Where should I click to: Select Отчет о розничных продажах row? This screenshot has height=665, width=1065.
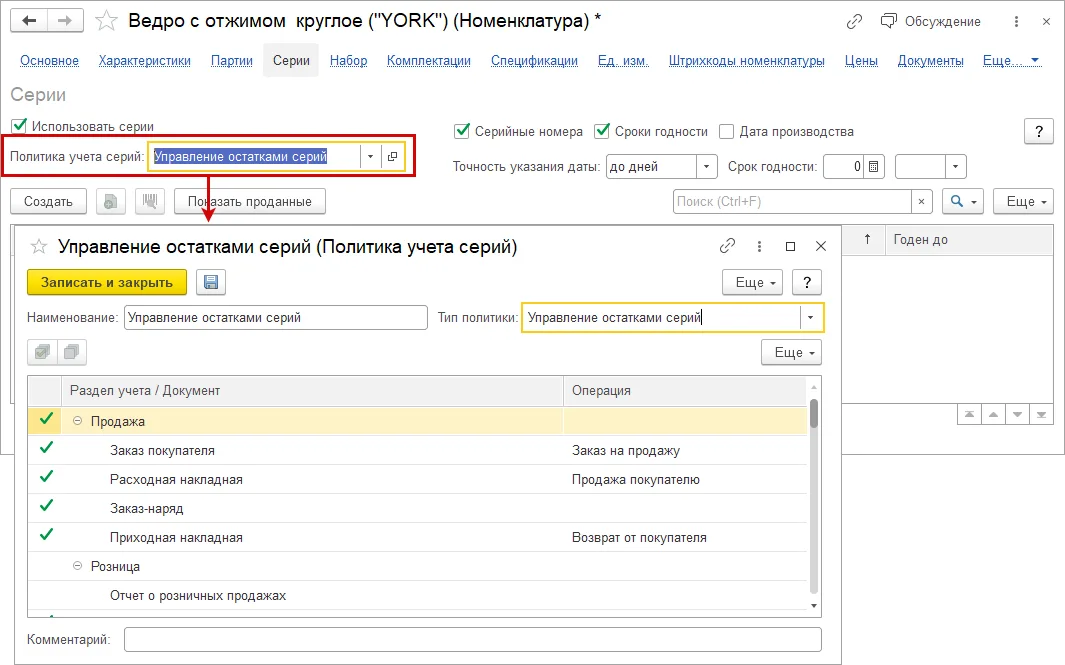click(418, 595)
